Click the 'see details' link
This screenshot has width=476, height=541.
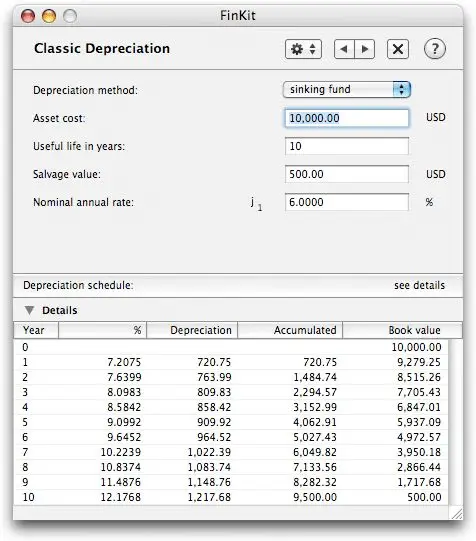[419, 285]
